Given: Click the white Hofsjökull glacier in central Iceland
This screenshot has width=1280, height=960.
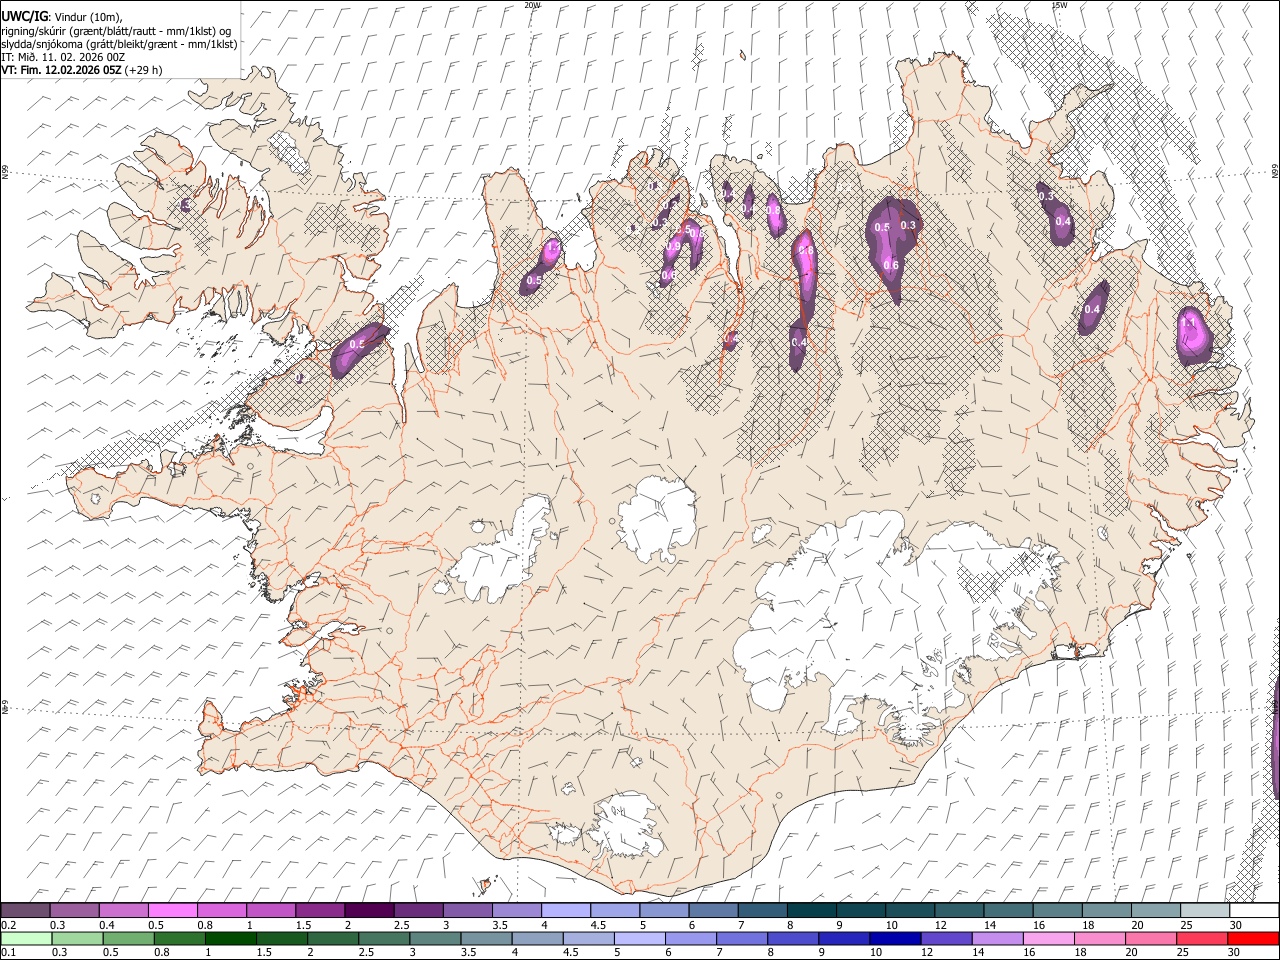Looking at the screenshot, I should [657, 520].
